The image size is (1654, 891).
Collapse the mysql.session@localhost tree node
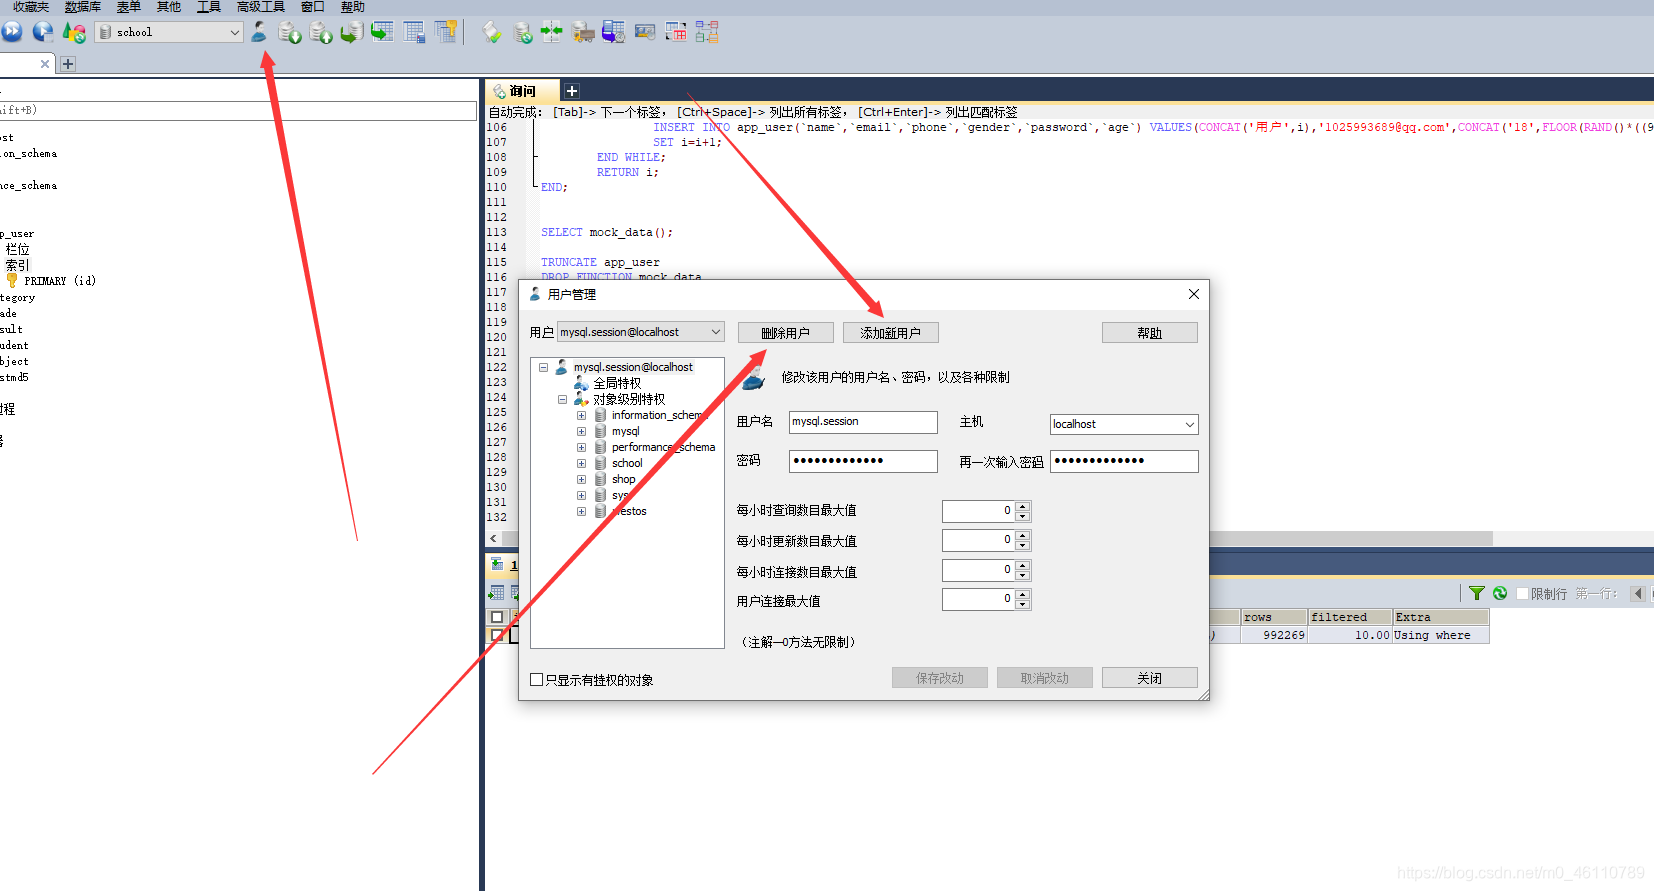(543, 367)
